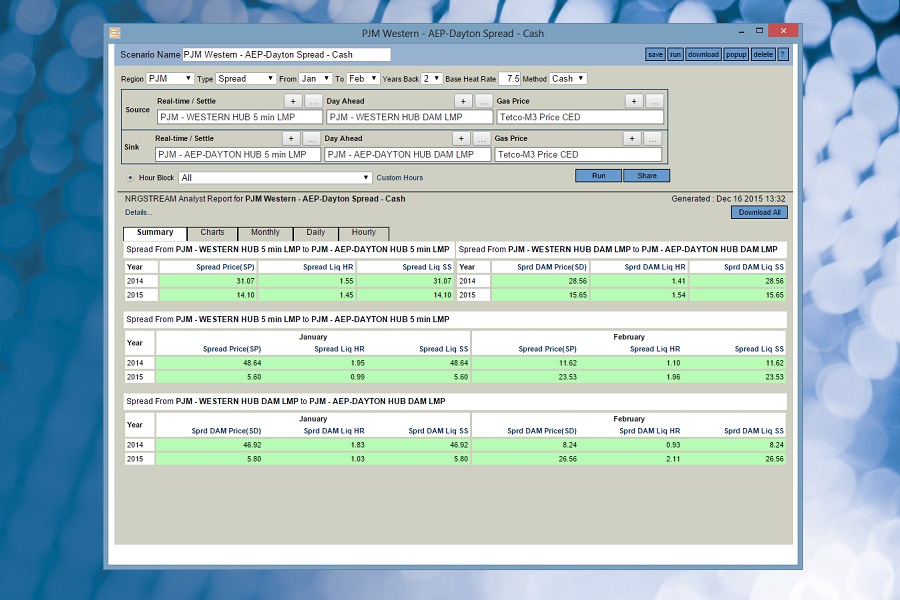Click Sink Gas Price field Tetco-M3 Price CED
Viewport: 900px width, 600px height.
click(579, 154)
